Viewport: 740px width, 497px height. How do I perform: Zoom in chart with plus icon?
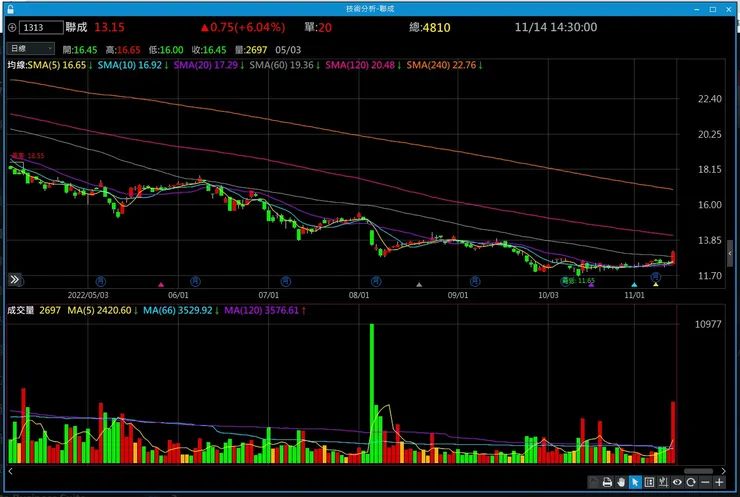pos(719,482)
